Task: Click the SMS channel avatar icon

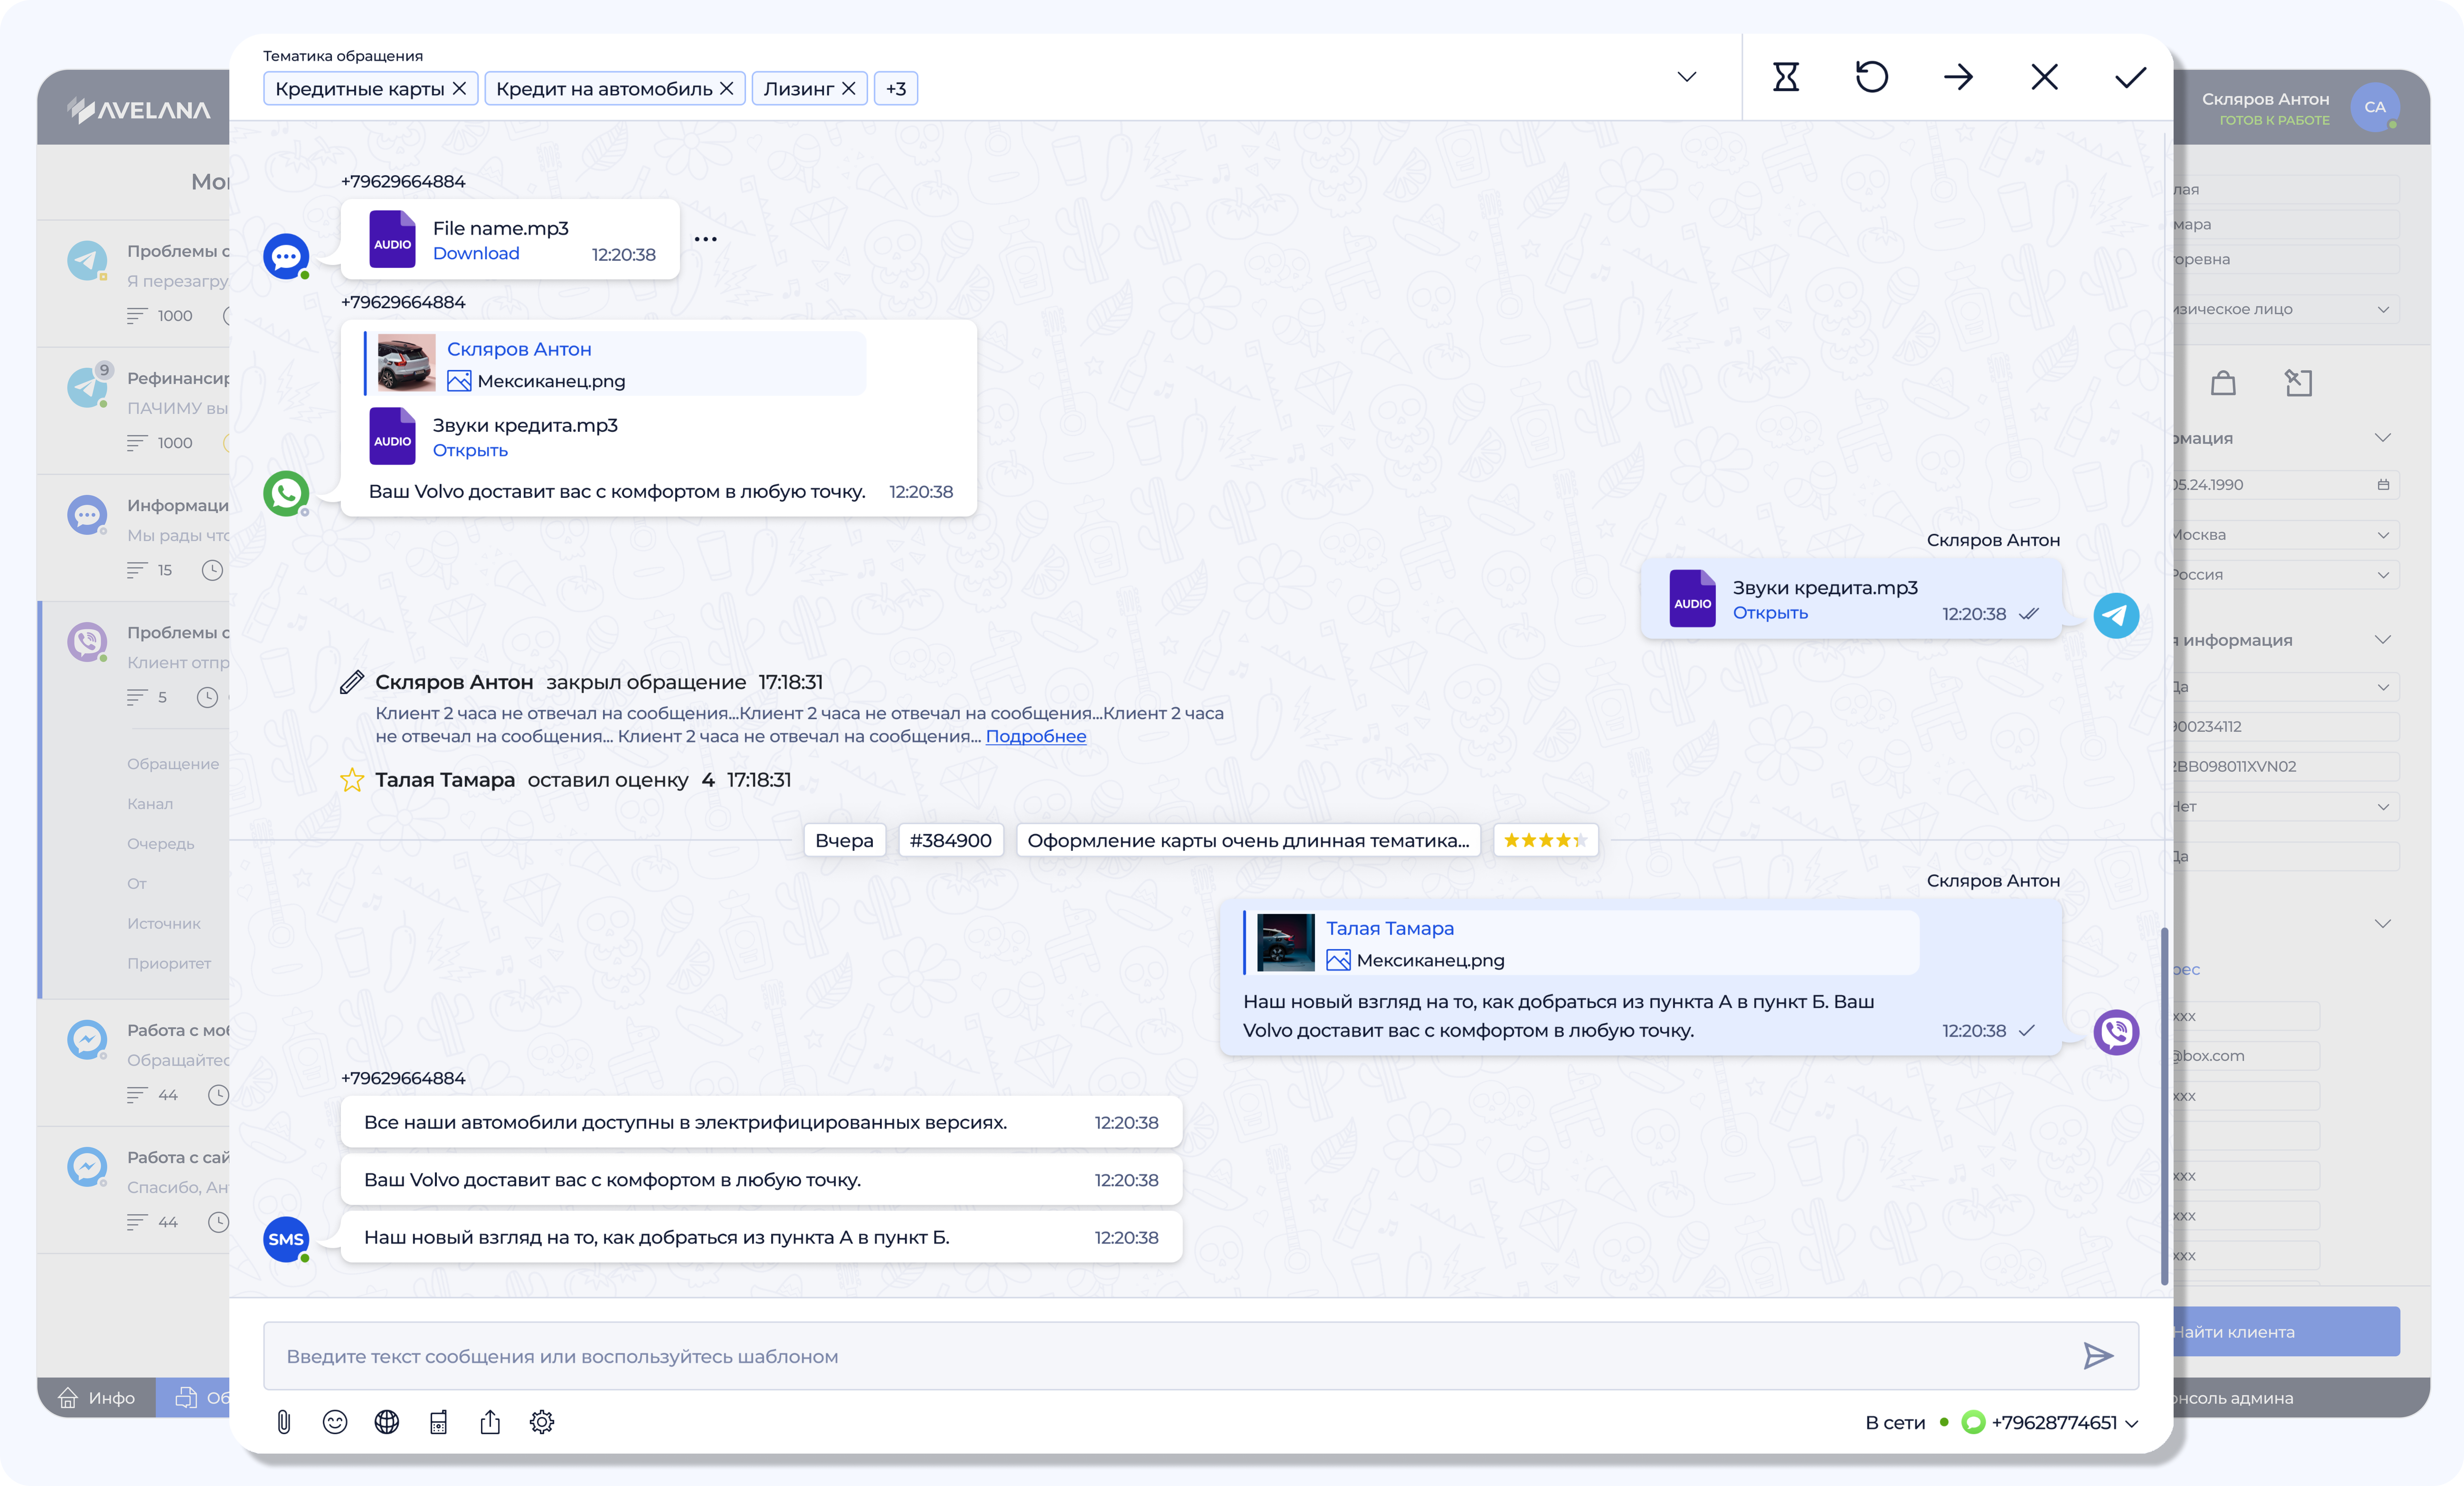Action: 286,1240
